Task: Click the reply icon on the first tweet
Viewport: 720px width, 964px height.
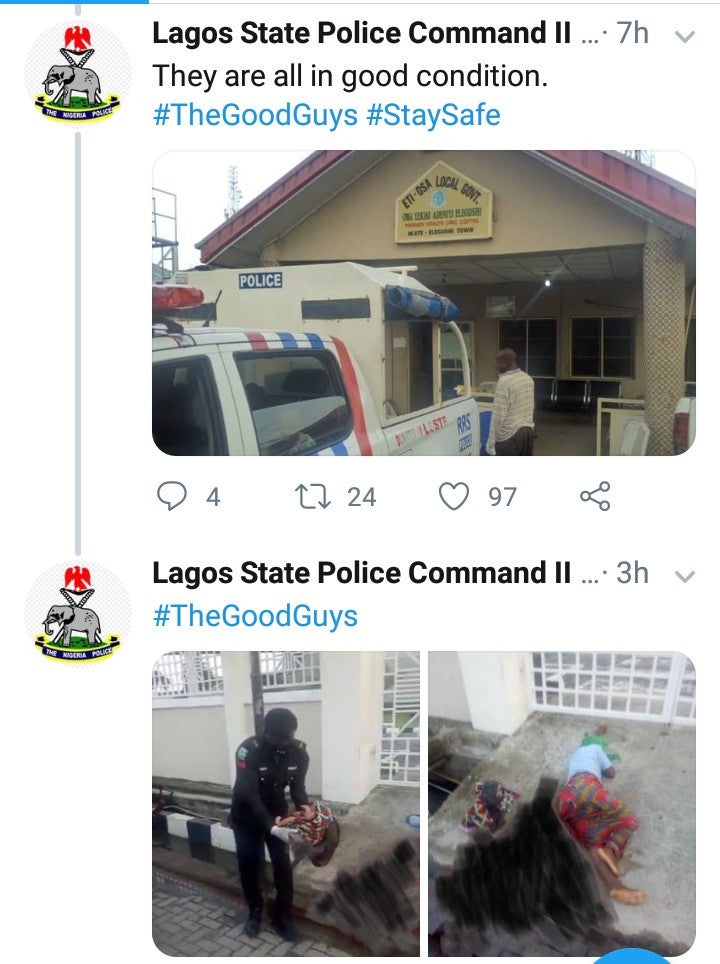Action: tap(174, 496)
